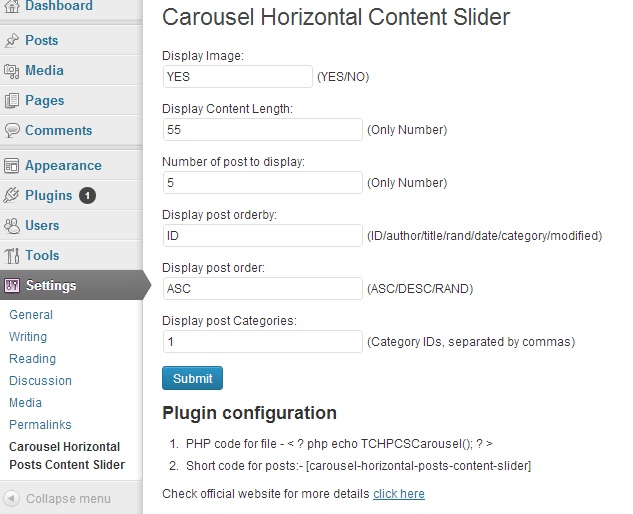Viewport: 633px width, 514px height.
Task: Click the Posts pushpin icon
Action: point(12,40)
